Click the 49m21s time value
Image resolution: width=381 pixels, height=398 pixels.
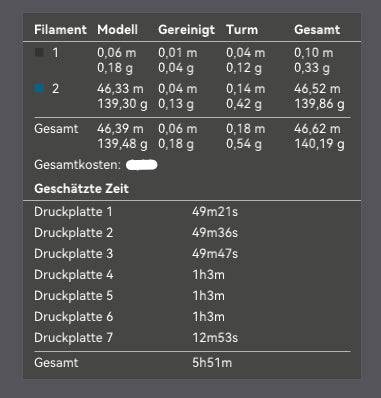pos(215,212)
